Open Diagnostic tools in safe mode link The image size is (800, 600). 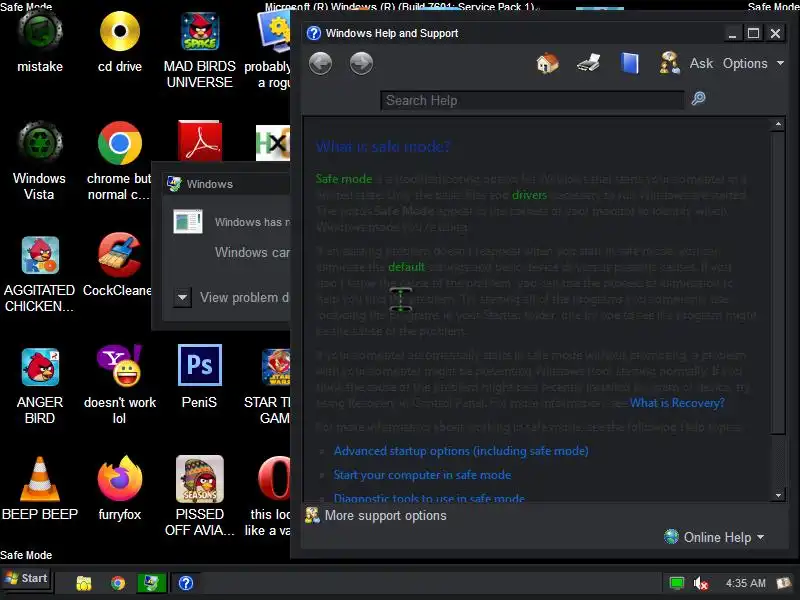tap(429, 497)
